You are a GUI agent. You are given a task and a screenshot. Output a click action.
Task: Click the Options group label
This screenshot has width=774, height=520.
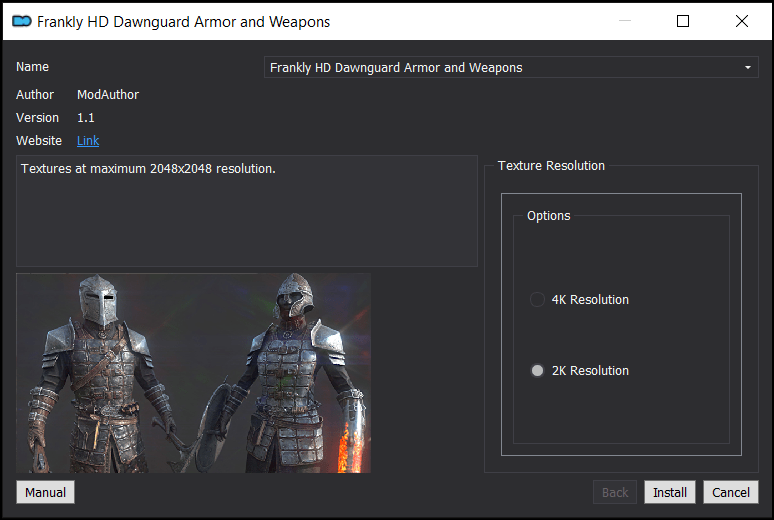(548, 216)
